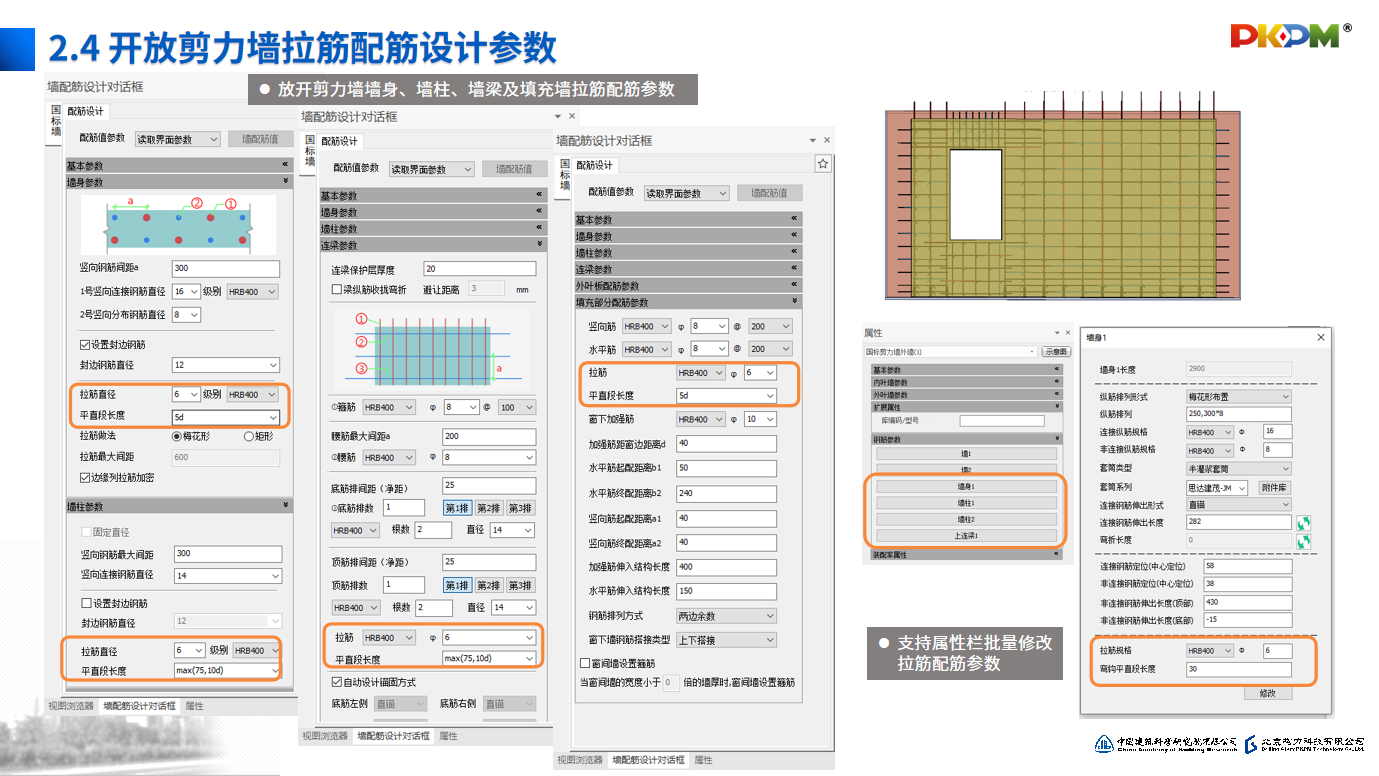Close the 墙身1 dialog with X
The image size is (1379, 776).
click(x=1320, y=339)
